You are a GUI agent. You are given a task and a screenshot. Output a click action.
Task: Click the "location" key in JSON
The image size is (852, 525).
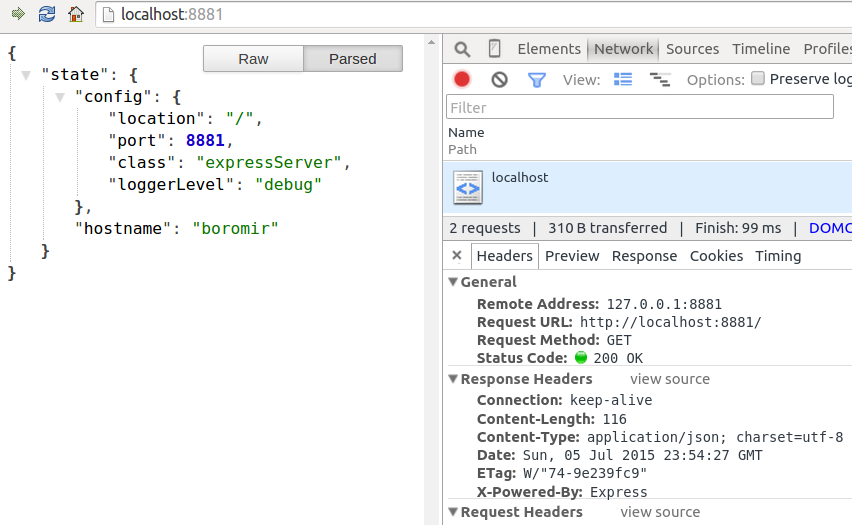pos(156,118)
